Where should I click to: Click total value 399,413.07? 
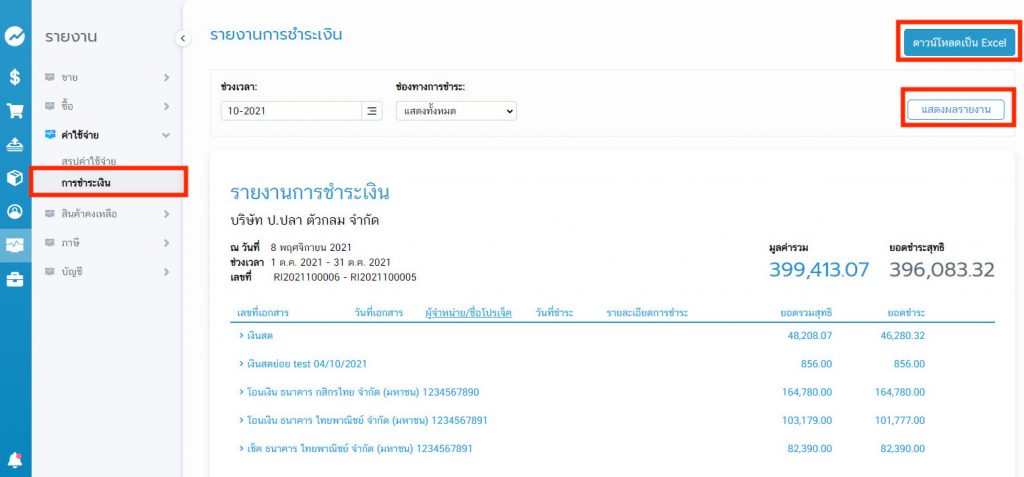[x=819, y=269]
